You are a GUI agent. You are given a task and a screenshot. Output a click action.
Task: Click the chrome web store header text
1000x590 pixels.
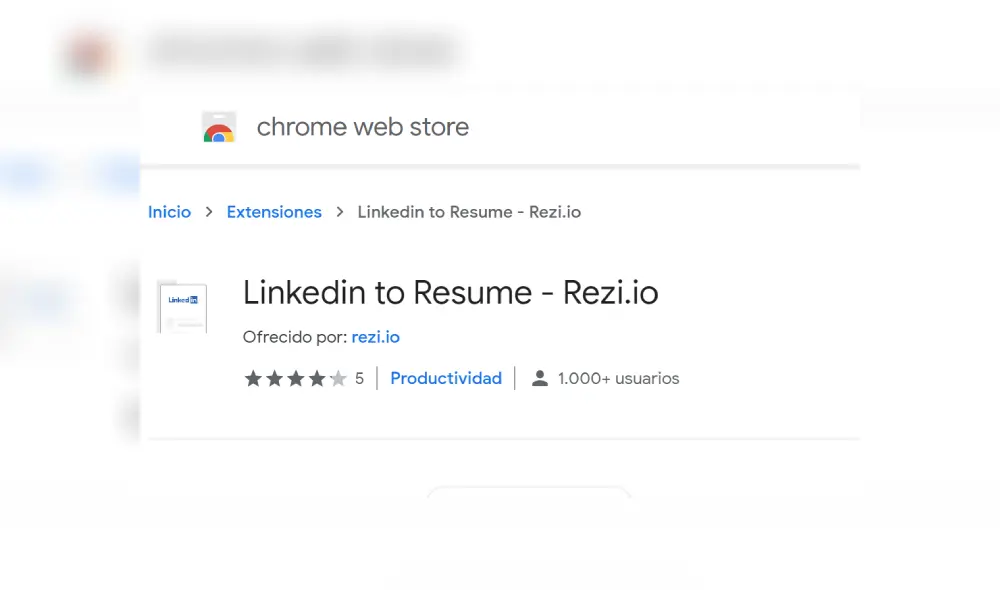362,127
